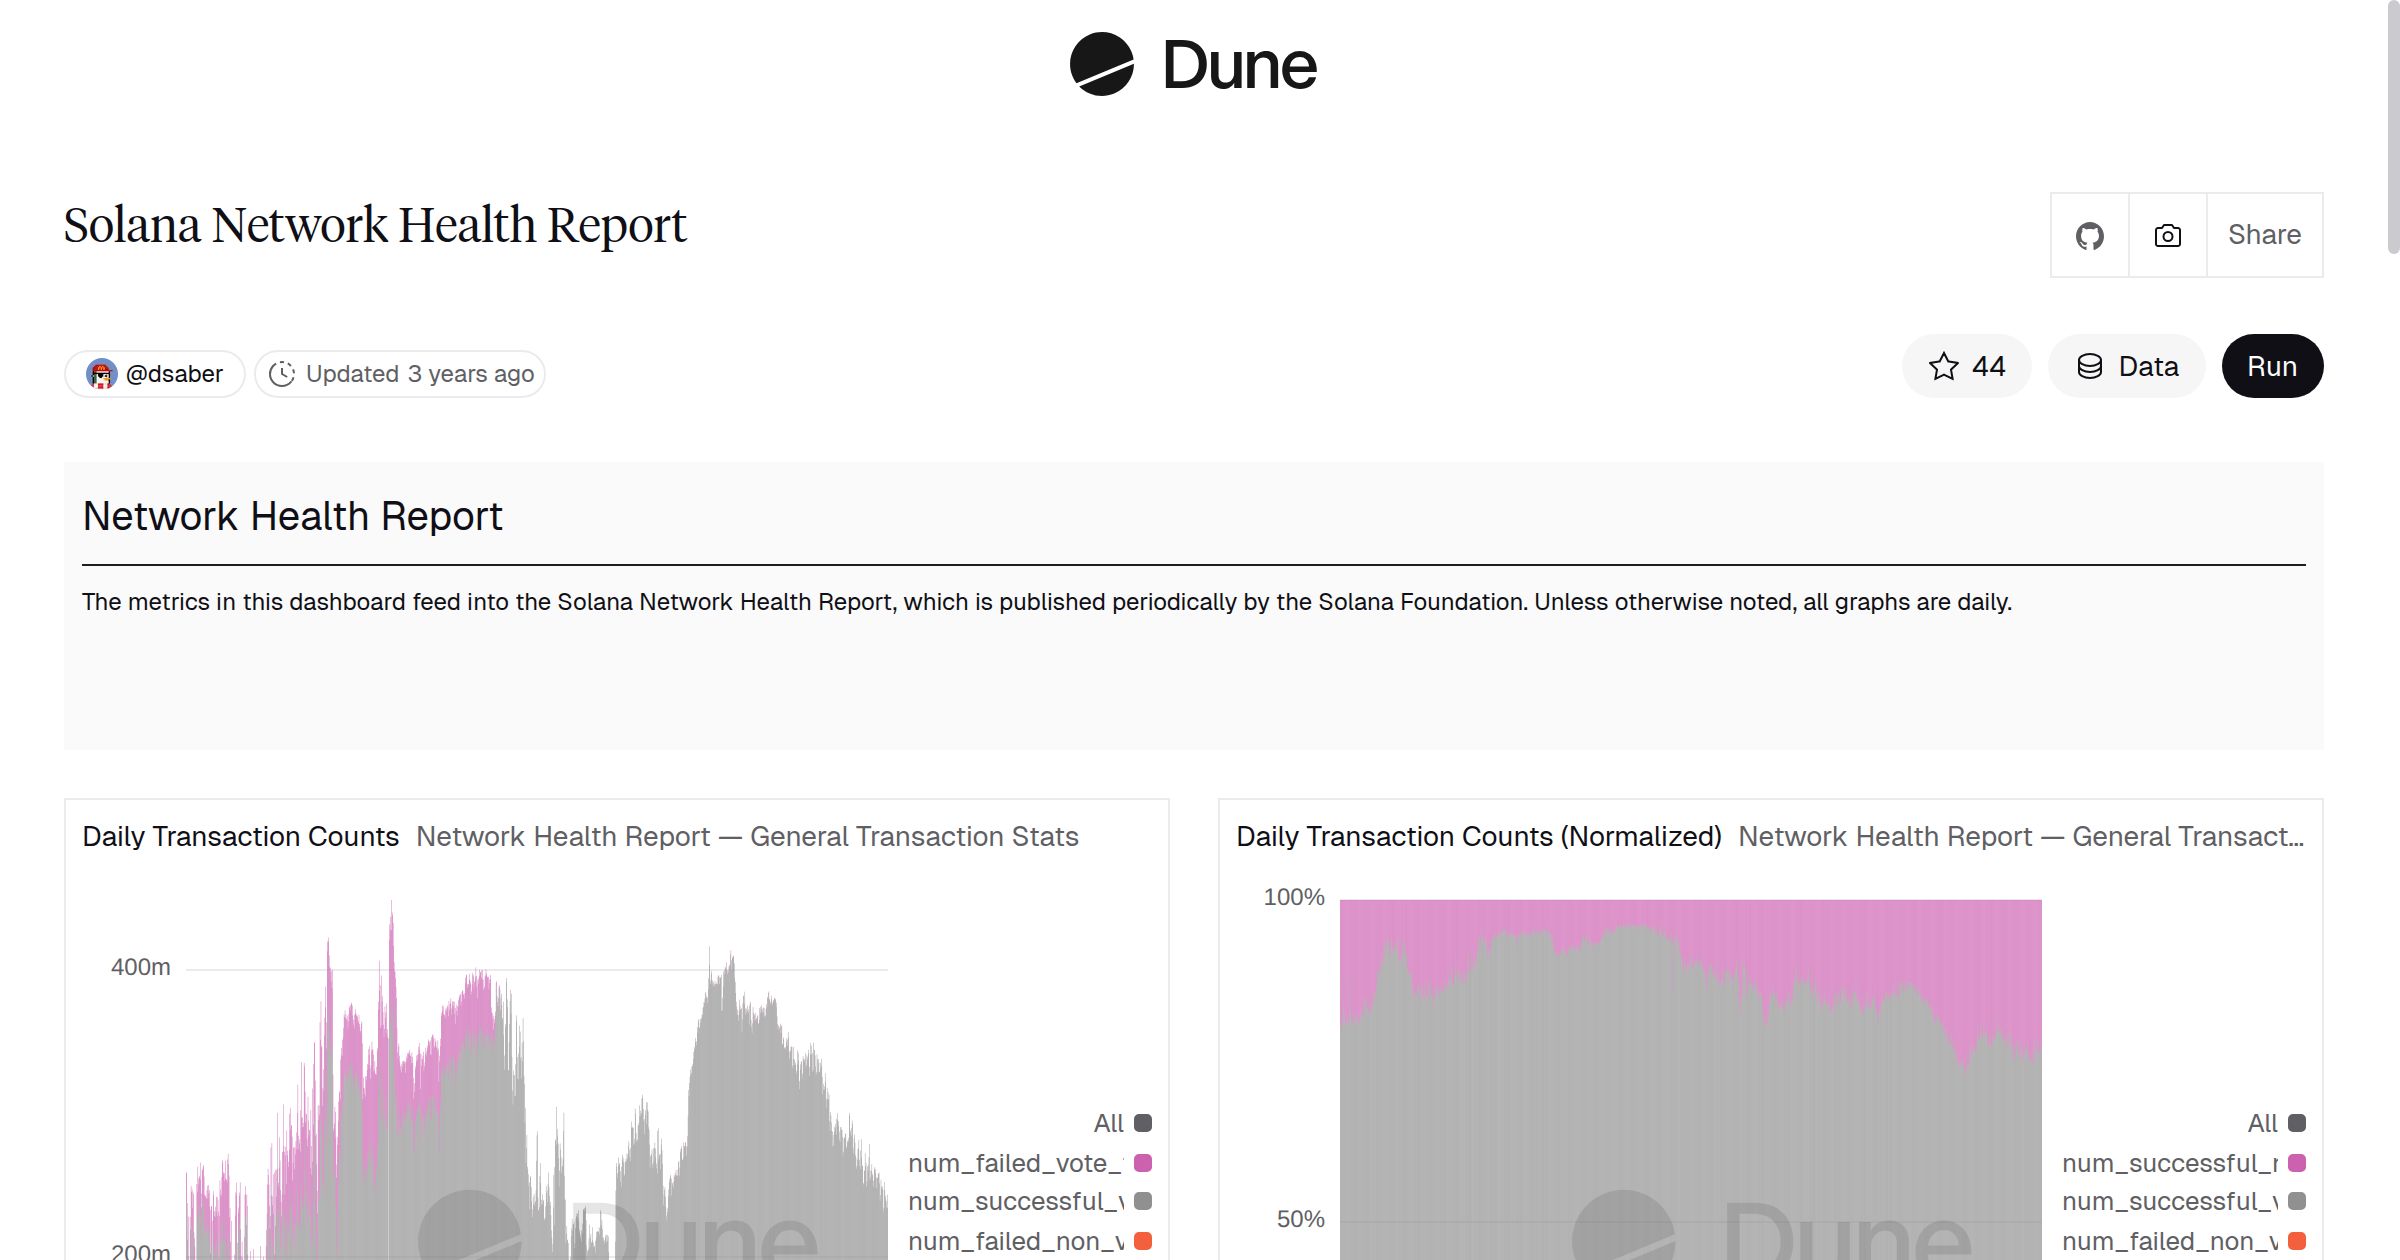The height and width of the screenshot is (1260, 2400).
Task: Click the Dune logo at the top
Action: [1195, 65]
